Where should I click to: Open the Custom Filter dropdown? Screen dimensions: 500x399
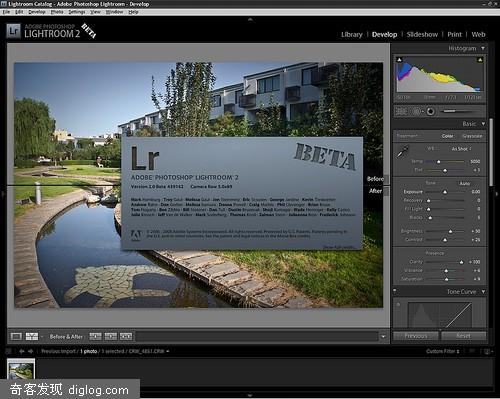pos(443,351)
